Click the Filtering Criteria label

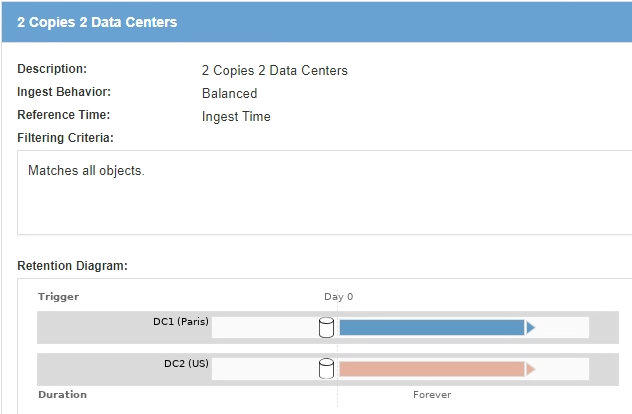(65, 137)
